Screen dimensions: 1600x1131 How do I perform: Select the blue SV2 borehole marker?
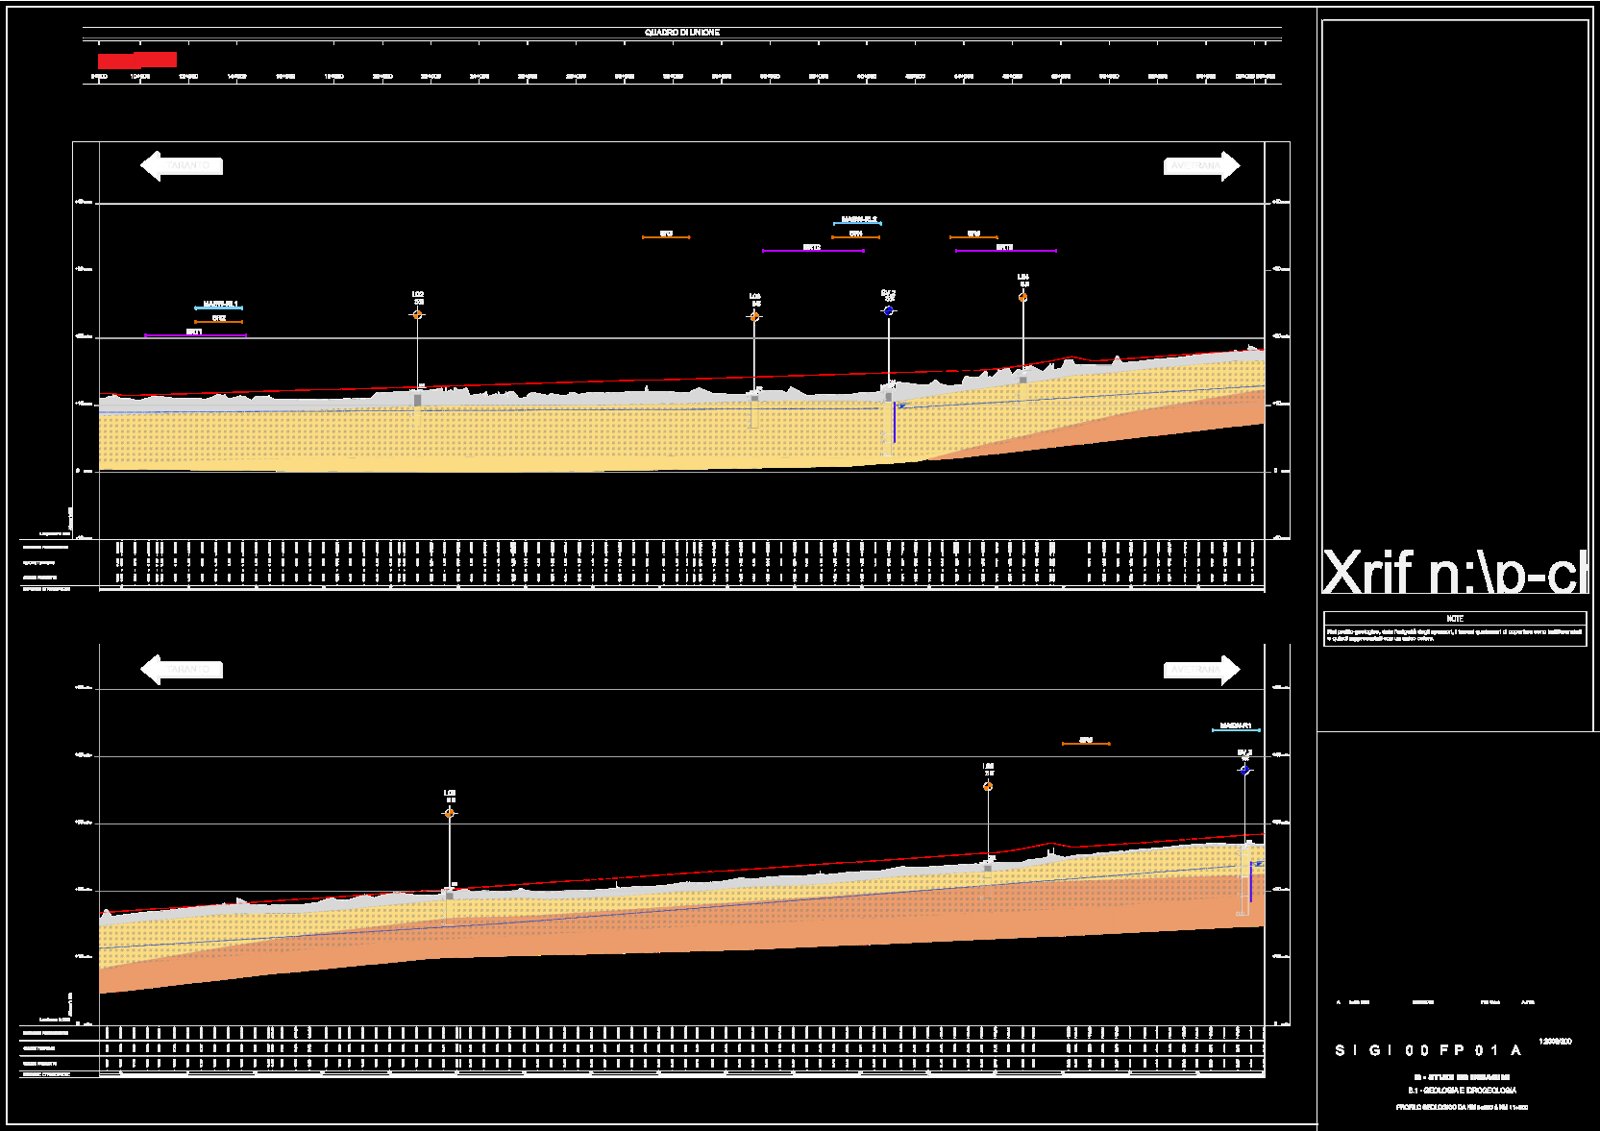(x=888, y=311)
